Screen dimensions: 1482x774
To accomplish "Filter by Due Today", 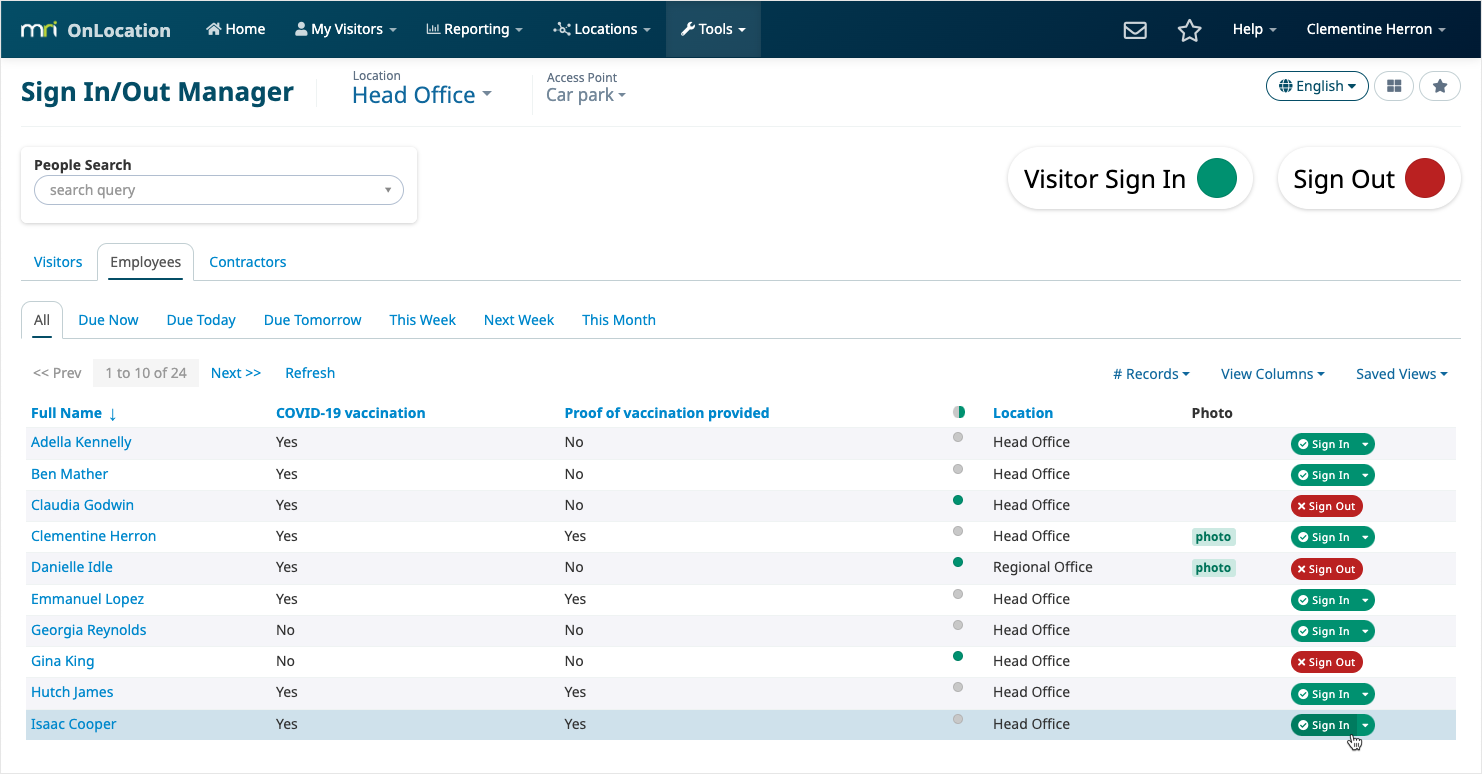I will pyautogui.click(x=201, y=320).
